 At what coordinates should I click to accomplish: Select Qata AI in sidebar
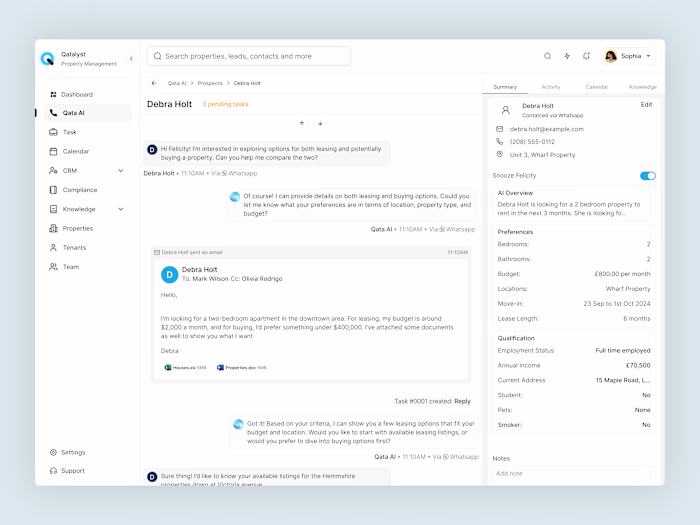click(88, 113)
